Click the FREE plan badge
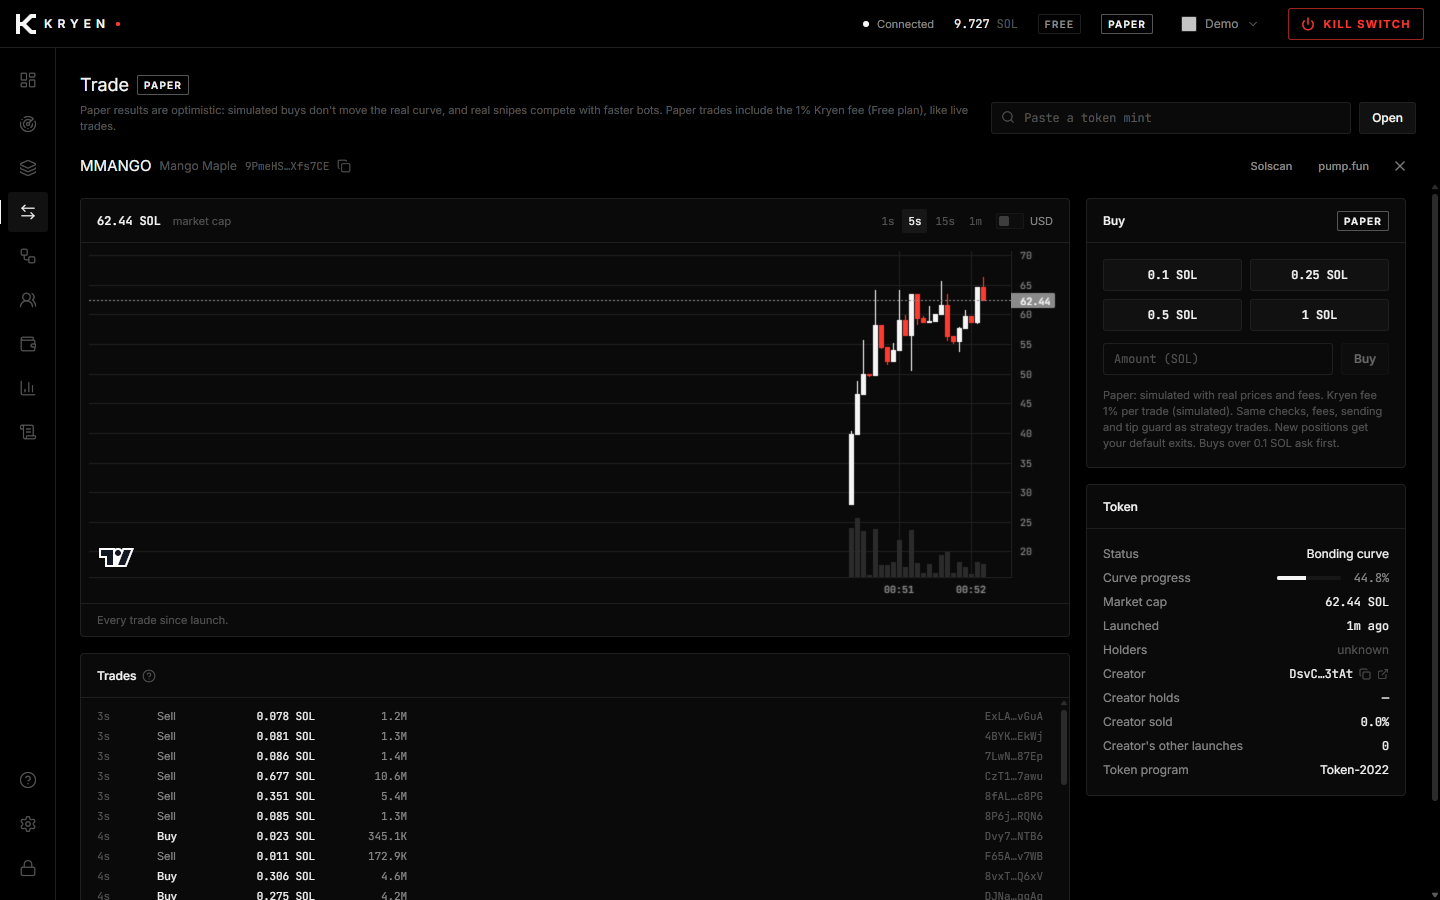 coord(1059,24)
